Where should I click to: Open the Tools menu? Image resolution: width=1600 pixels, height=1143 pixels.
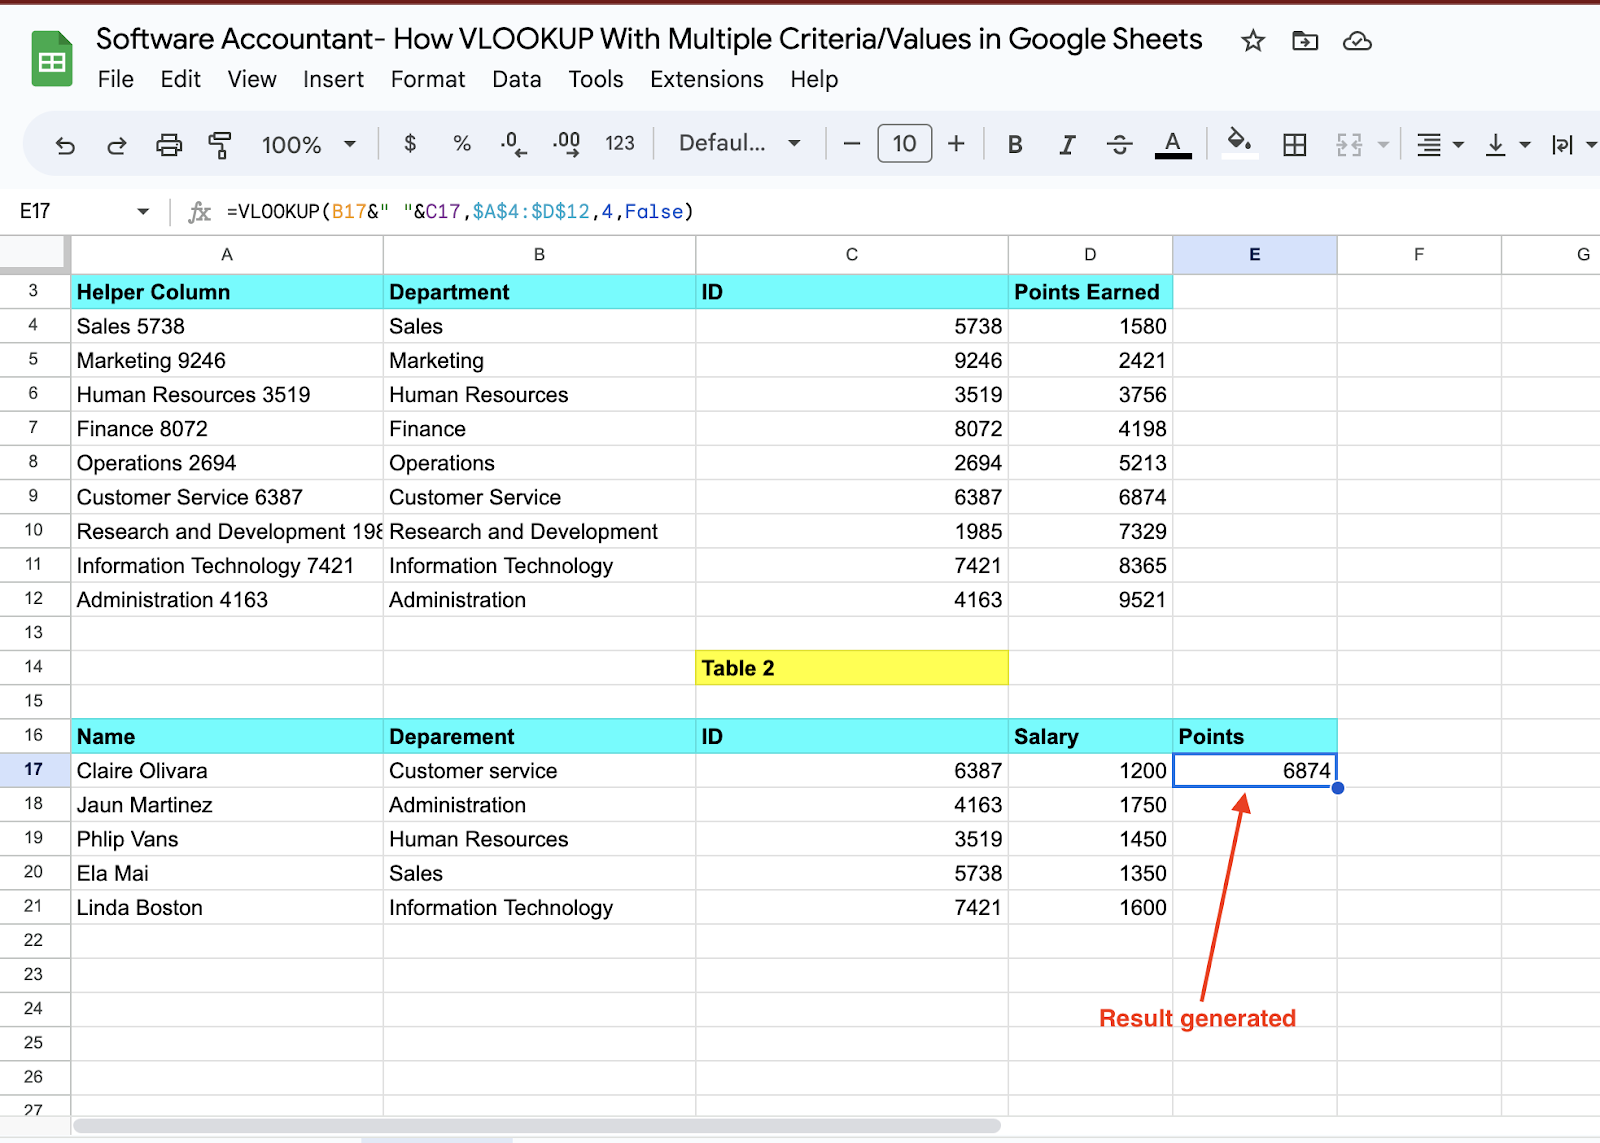pos(596,79)
